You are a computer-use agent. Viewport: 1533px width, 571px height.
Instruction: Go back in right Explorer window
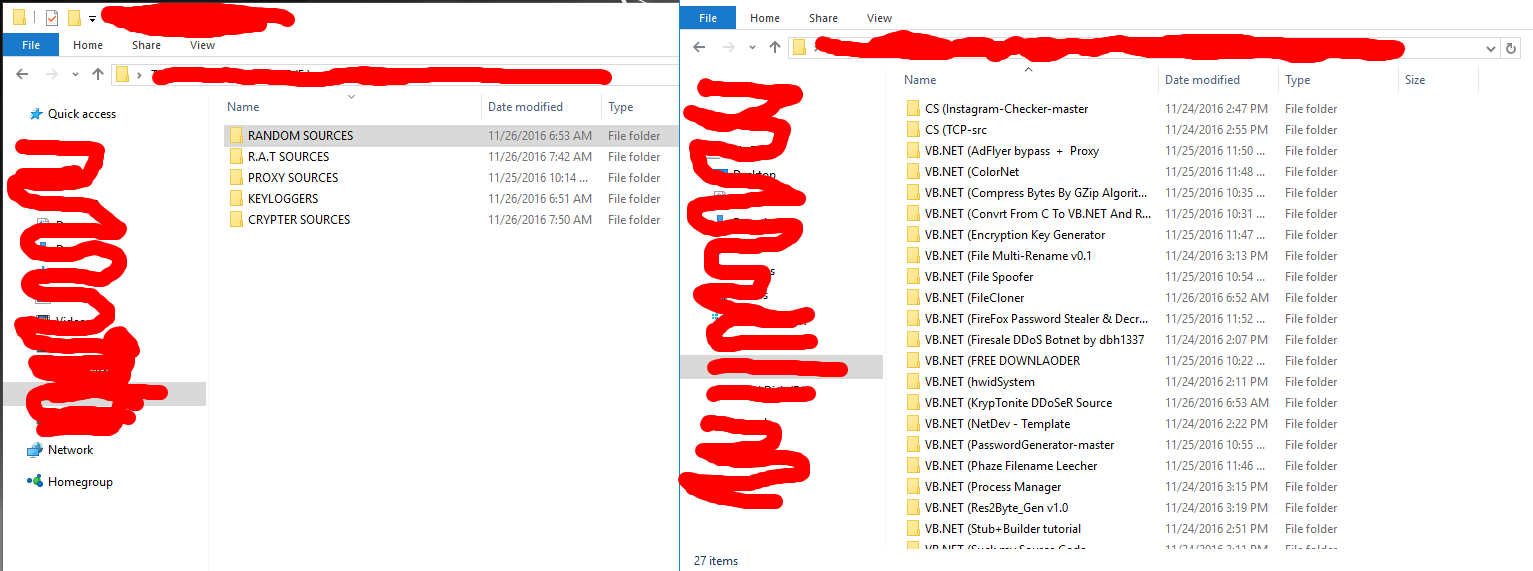700,47
